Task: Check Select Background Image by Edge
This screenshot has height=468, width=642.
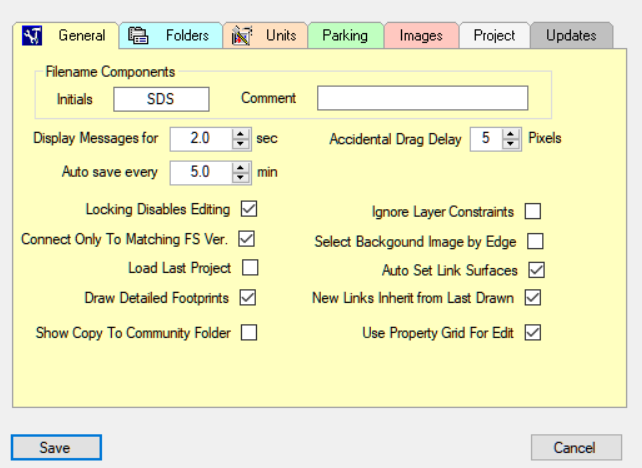Action: 535,241
